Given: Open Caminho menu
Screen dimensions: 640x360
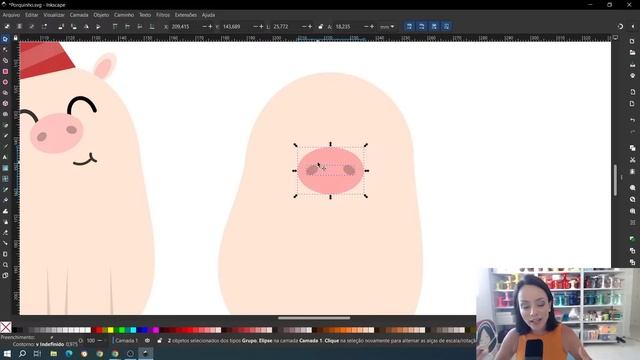Looking at the screenshot, I should pyautogui.click(x=124, y=15).
